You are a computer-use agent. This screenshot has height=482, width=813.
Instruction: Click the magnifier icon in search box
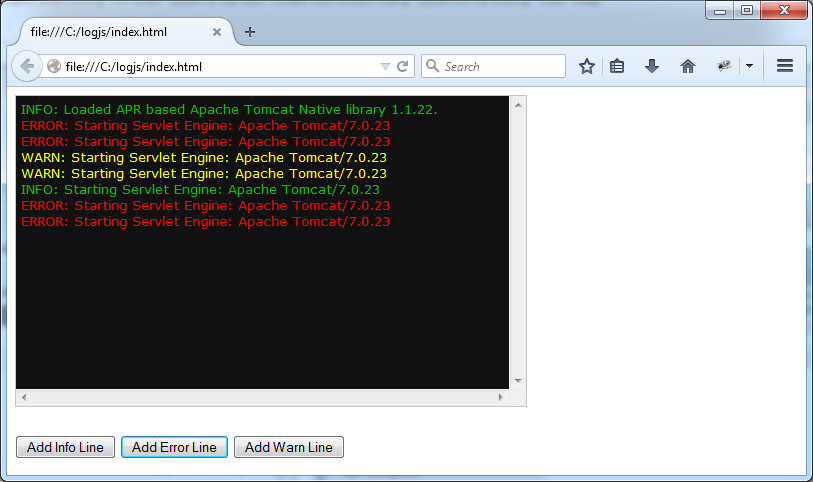click(432, 66)
